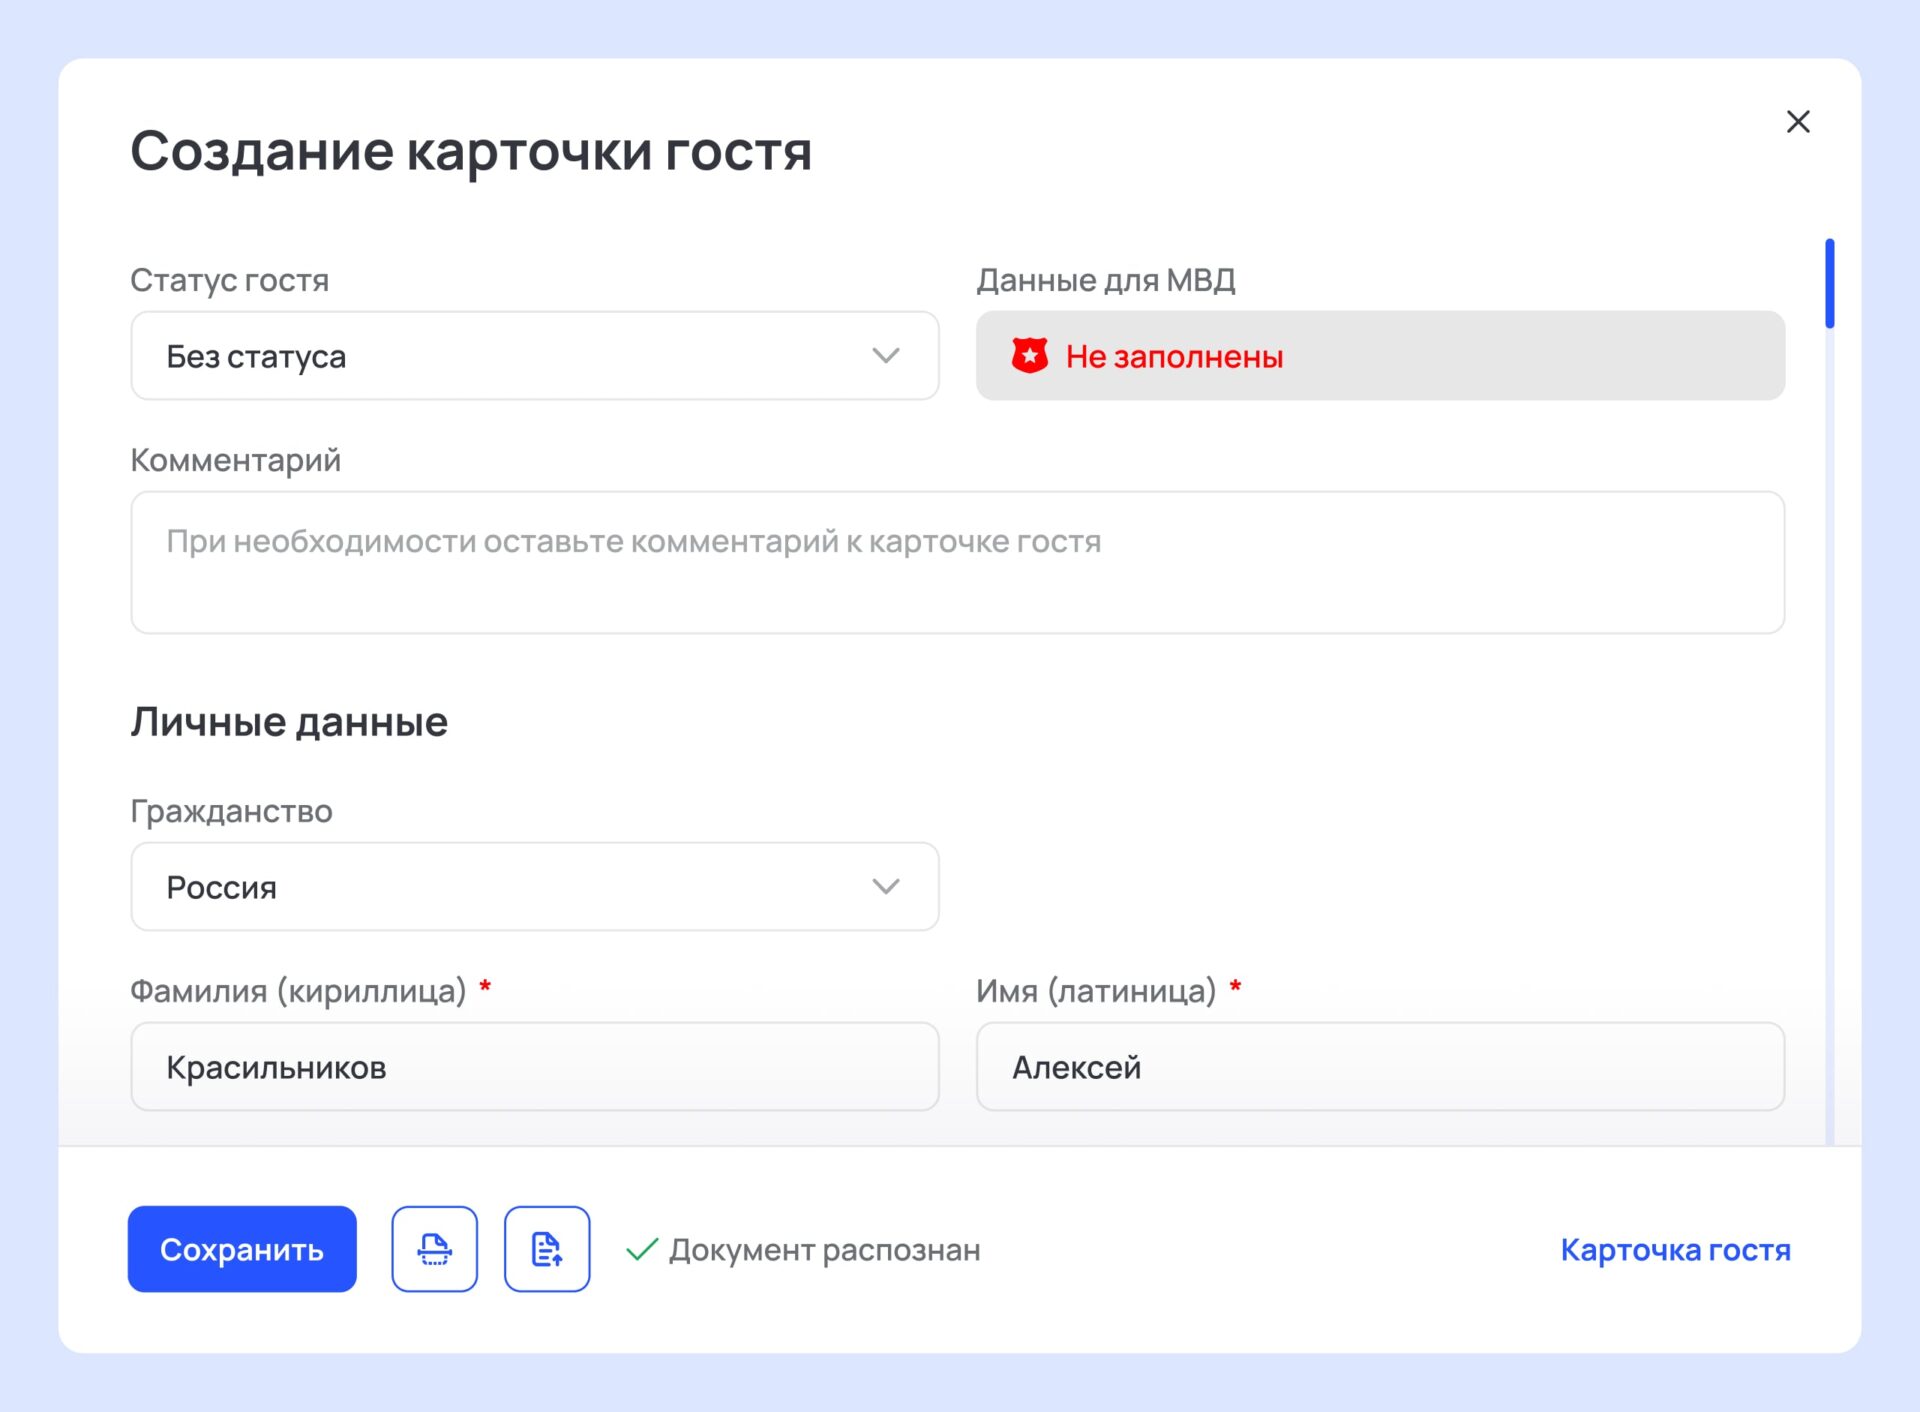This screenshot has height=1412, width=1920.
Task: Click the red police badge icon
Action: 1029,356
